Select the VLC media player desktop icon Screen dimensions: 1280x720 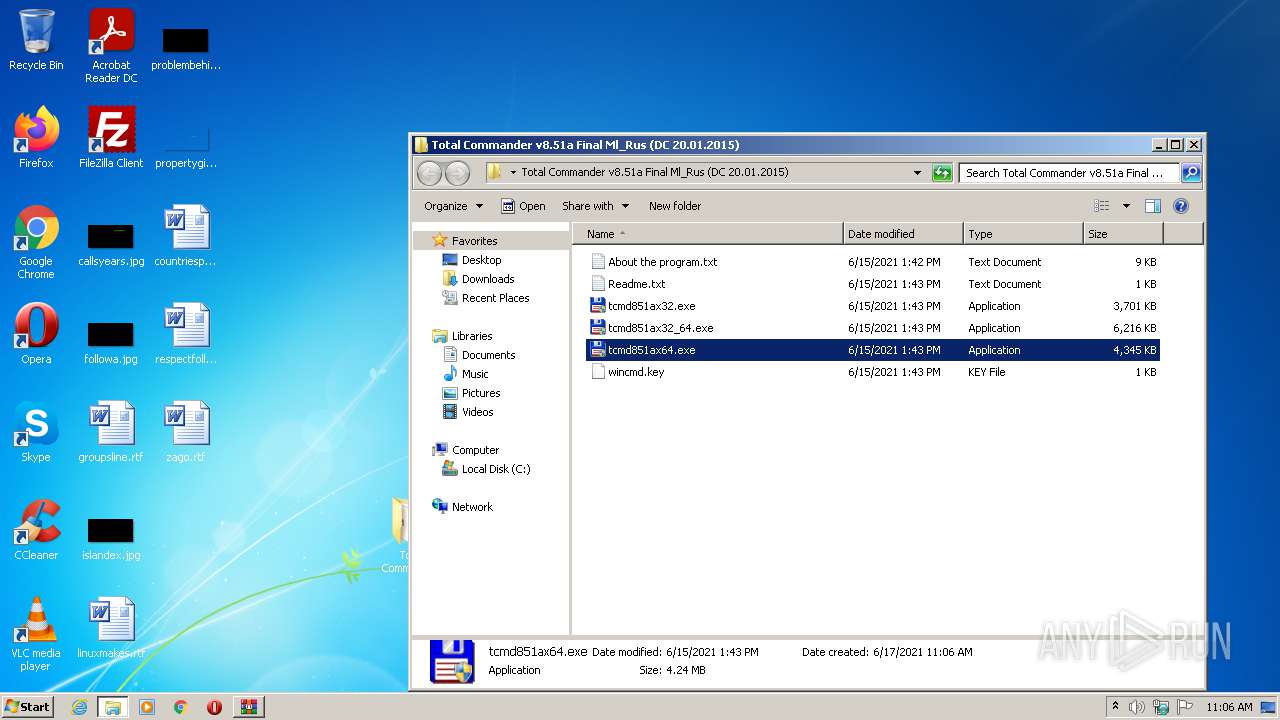pos(36,634)
